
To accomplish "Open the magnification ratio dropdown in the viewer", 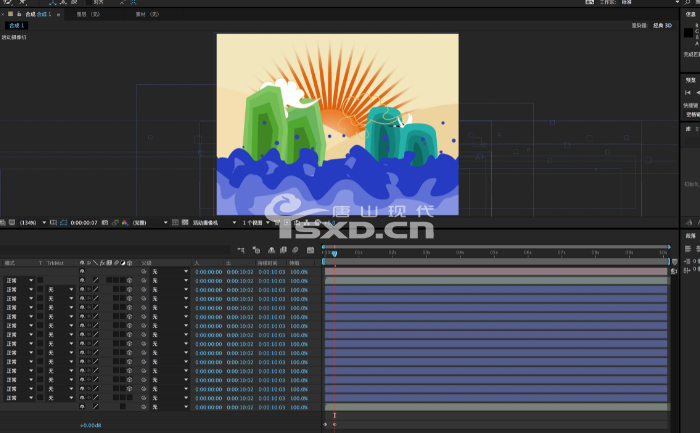I will point(33,222).
